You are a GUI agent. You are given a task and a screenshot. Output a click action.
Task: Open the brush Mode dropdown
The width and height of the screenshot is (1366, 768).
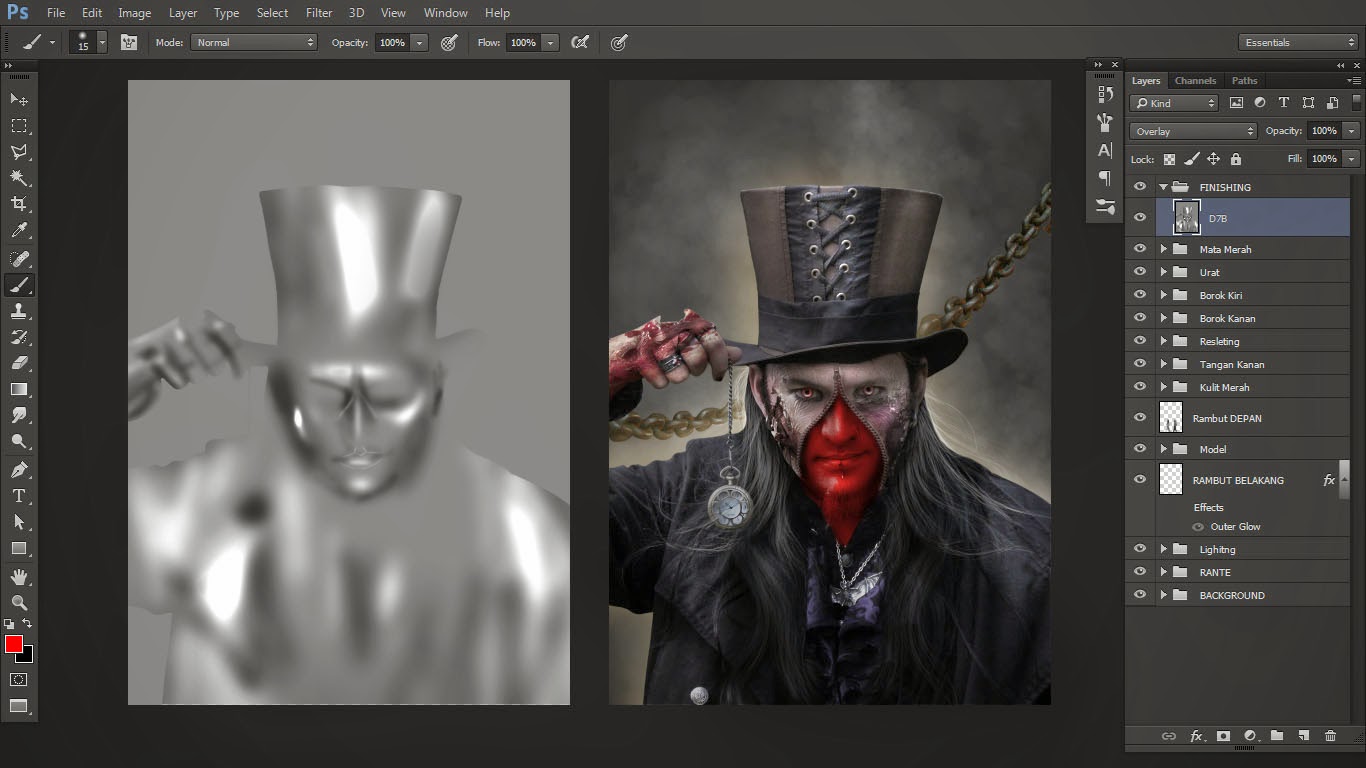(254, 43)
